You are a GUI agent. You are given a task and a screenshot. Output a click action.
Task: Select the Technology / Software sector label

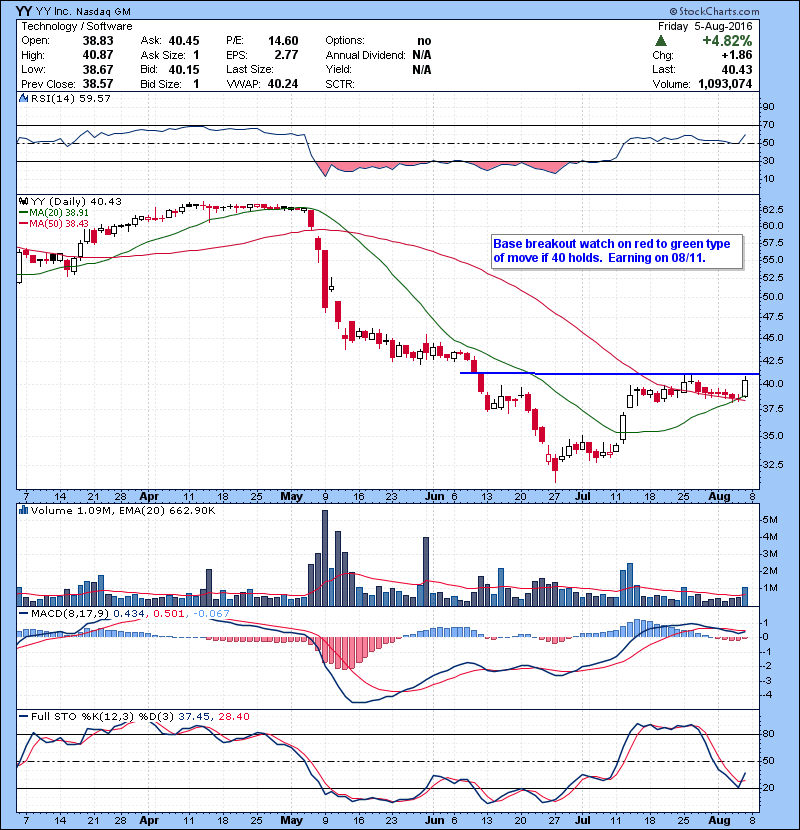[77, 26]
